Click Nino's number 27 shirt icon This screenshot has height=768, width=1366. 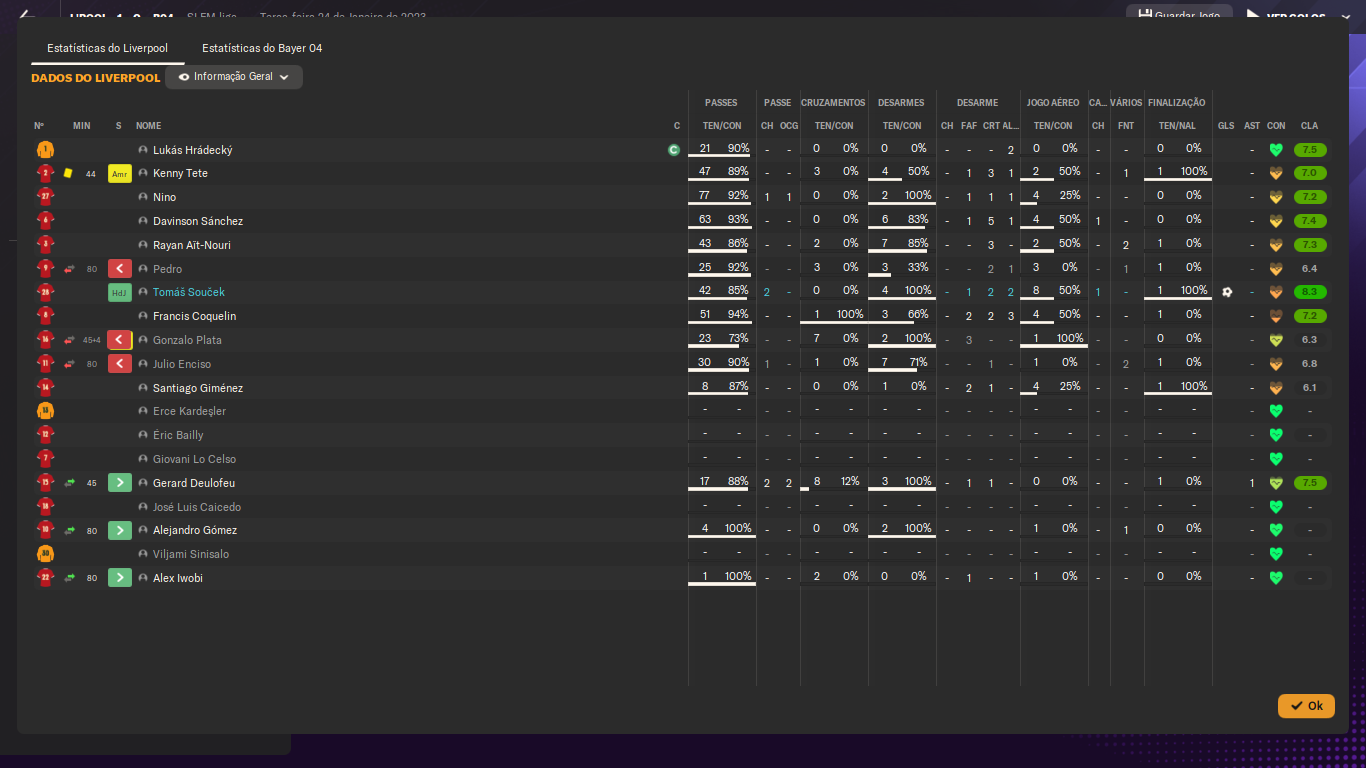[x=45, y=197]
